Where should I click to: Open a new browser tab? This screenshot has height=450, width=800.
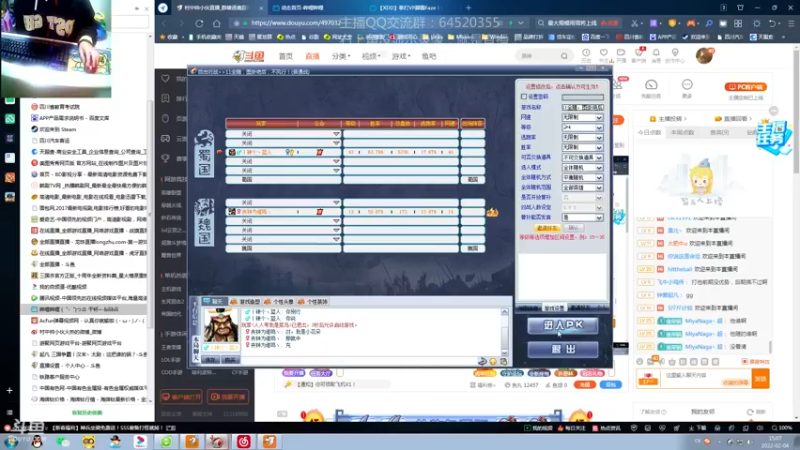tap(468, 8)
